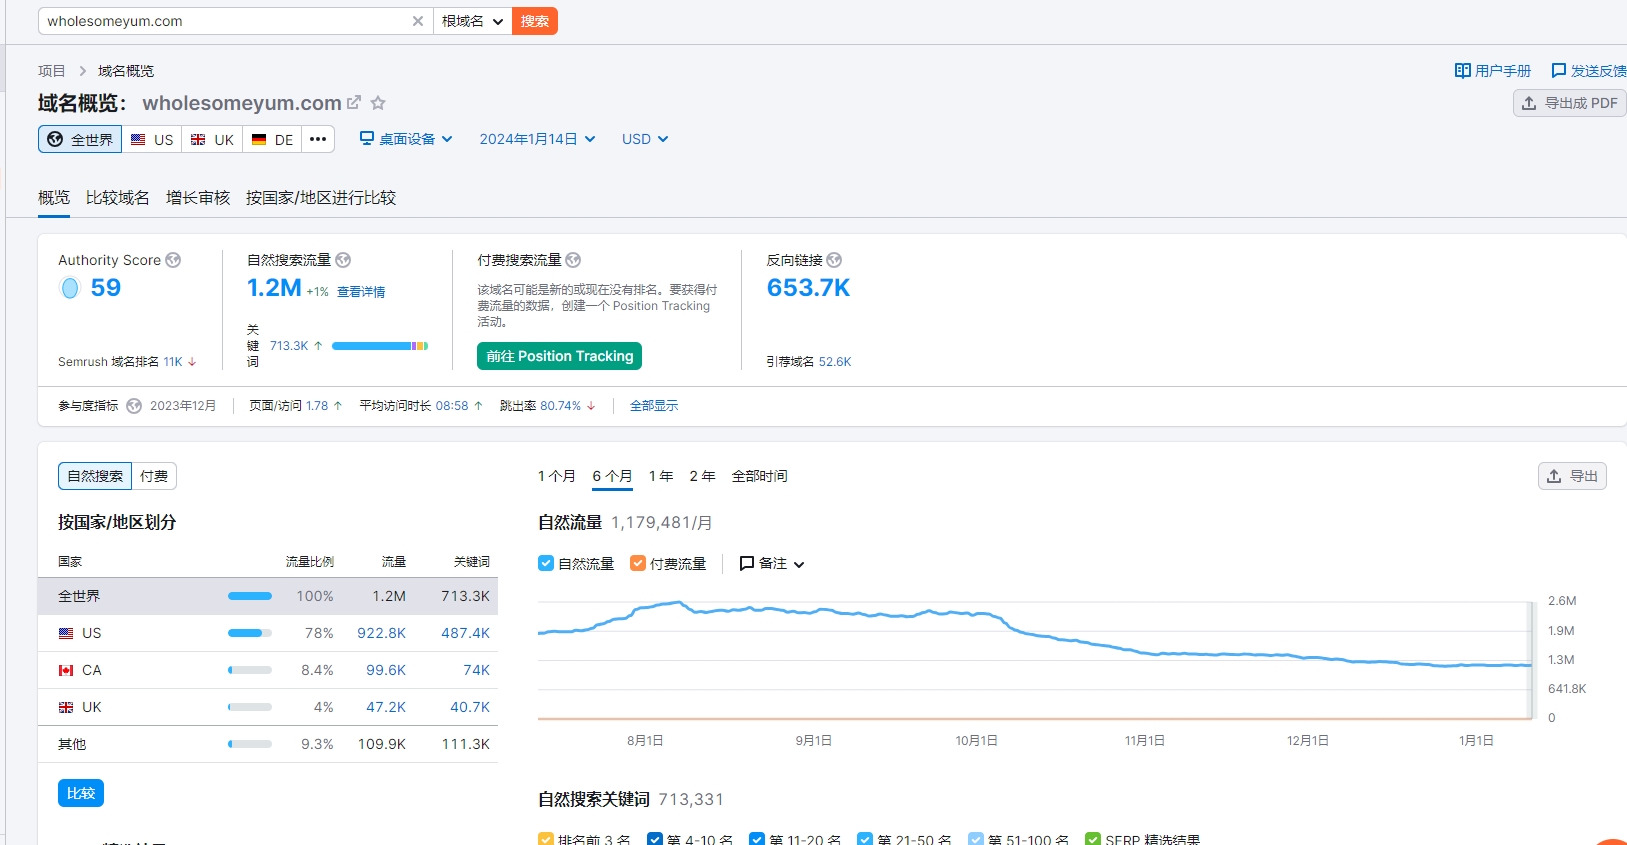Click the 653.7K backlinks value

click(808, 288)
